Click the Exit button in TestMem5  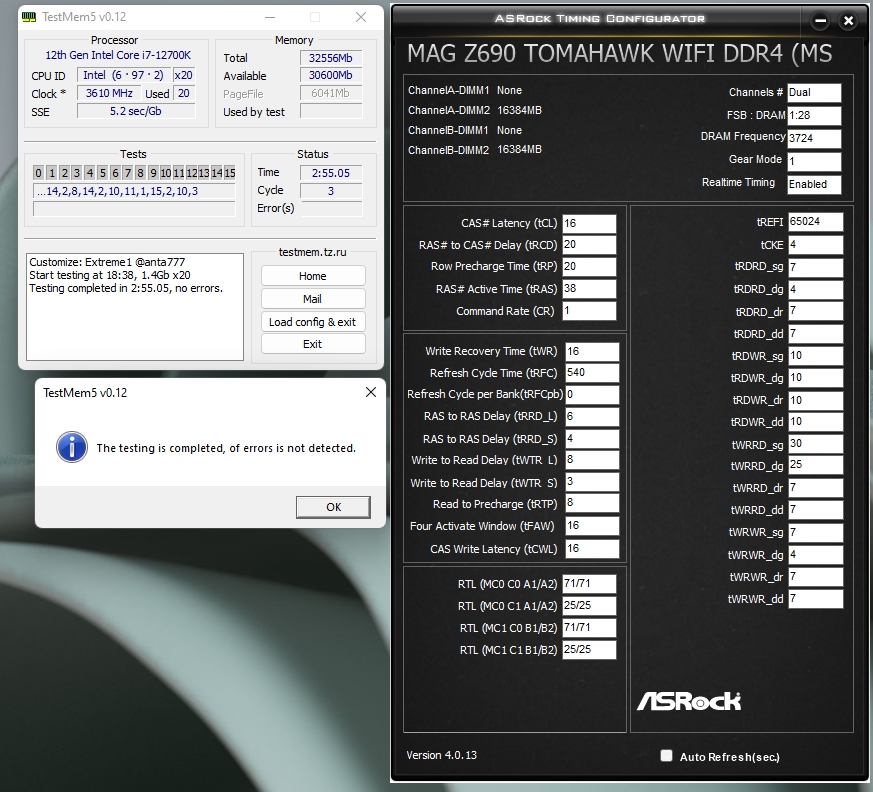coord(313,344)
